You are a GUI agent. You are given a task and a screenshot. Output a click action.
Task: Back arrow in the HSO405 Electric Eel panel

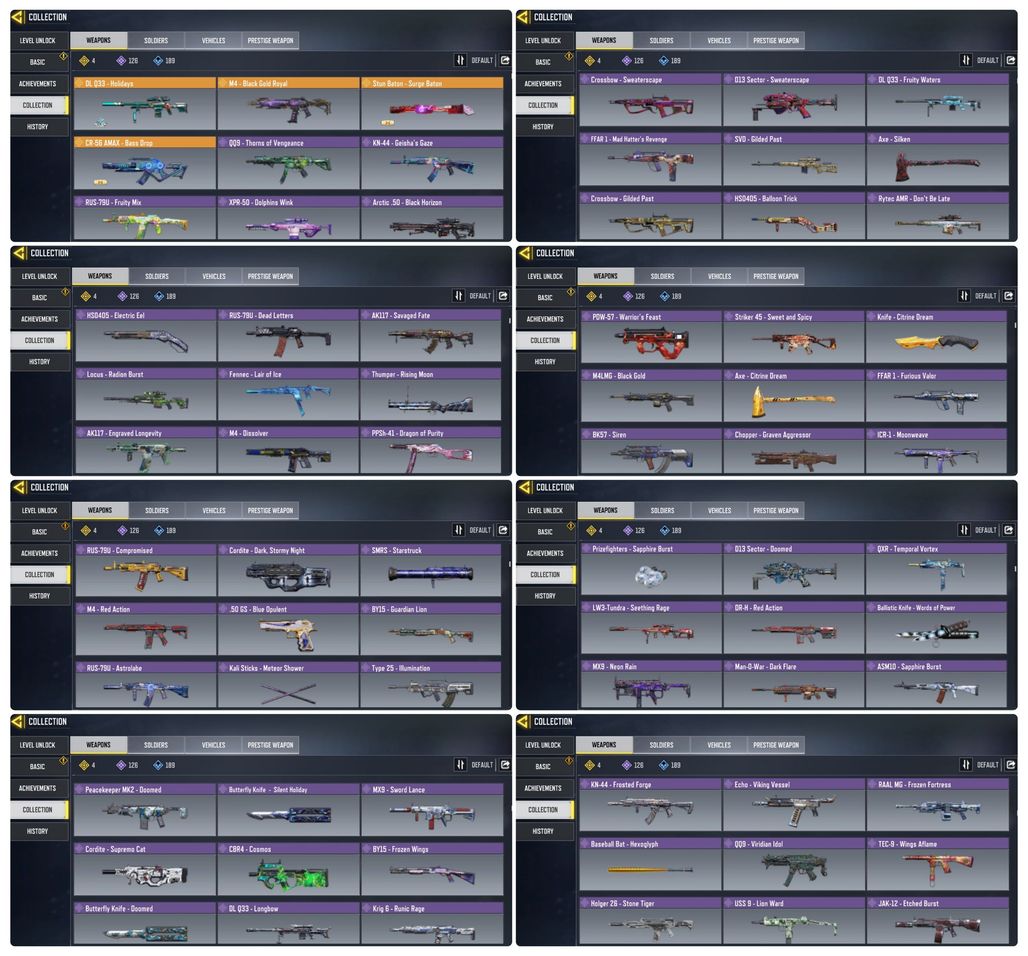19,253
